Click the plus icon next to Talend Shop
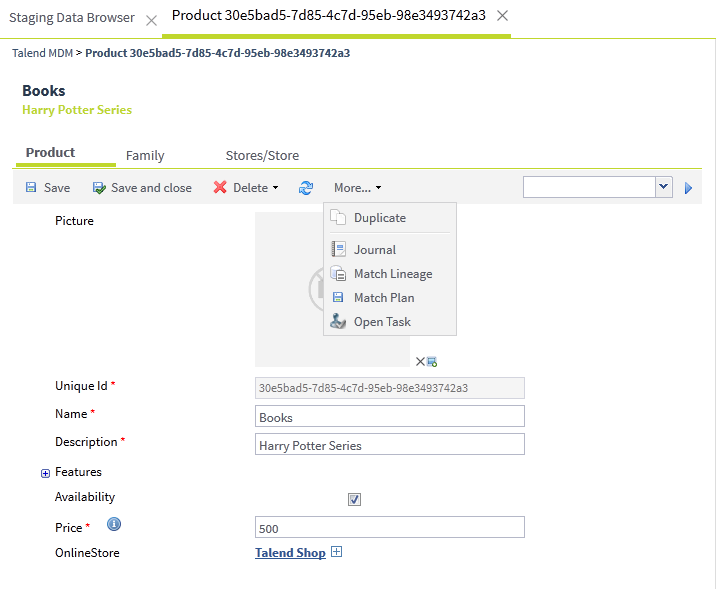The image size is (716, 589). (x=337, y=552)
